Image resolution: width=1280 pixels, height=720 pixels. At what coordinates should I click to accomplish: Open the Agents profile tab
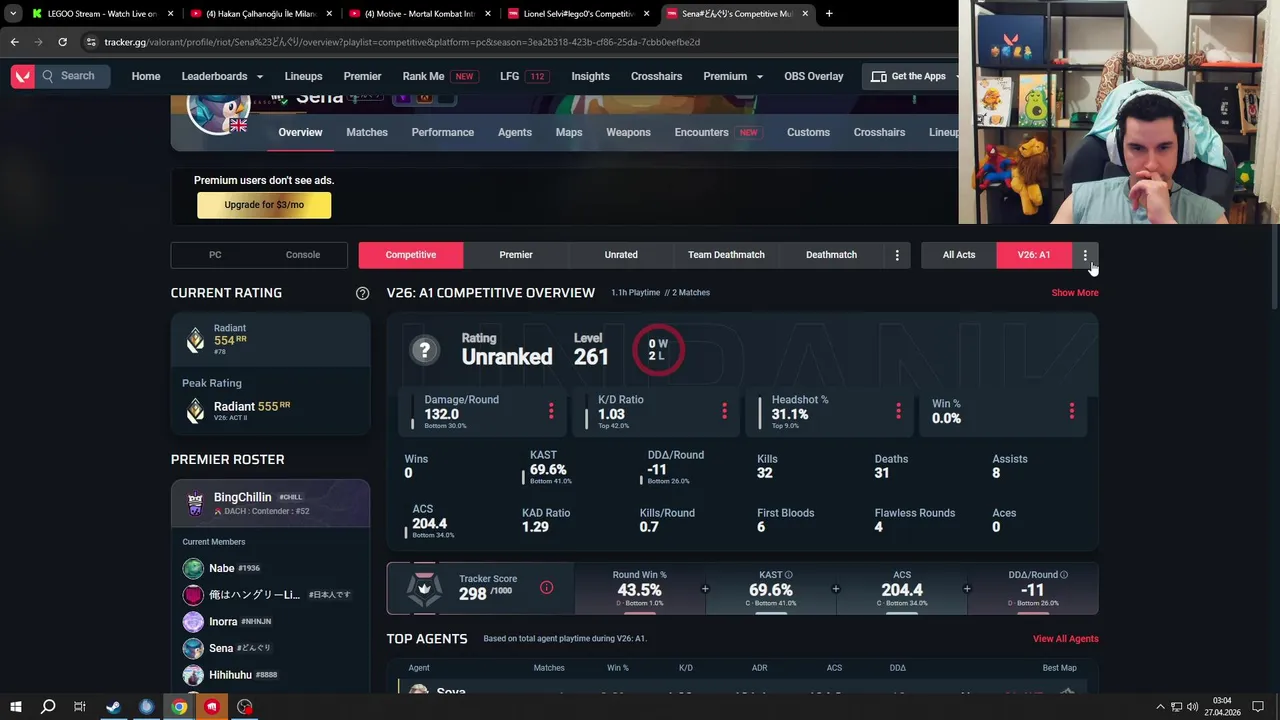pos(515,132)
